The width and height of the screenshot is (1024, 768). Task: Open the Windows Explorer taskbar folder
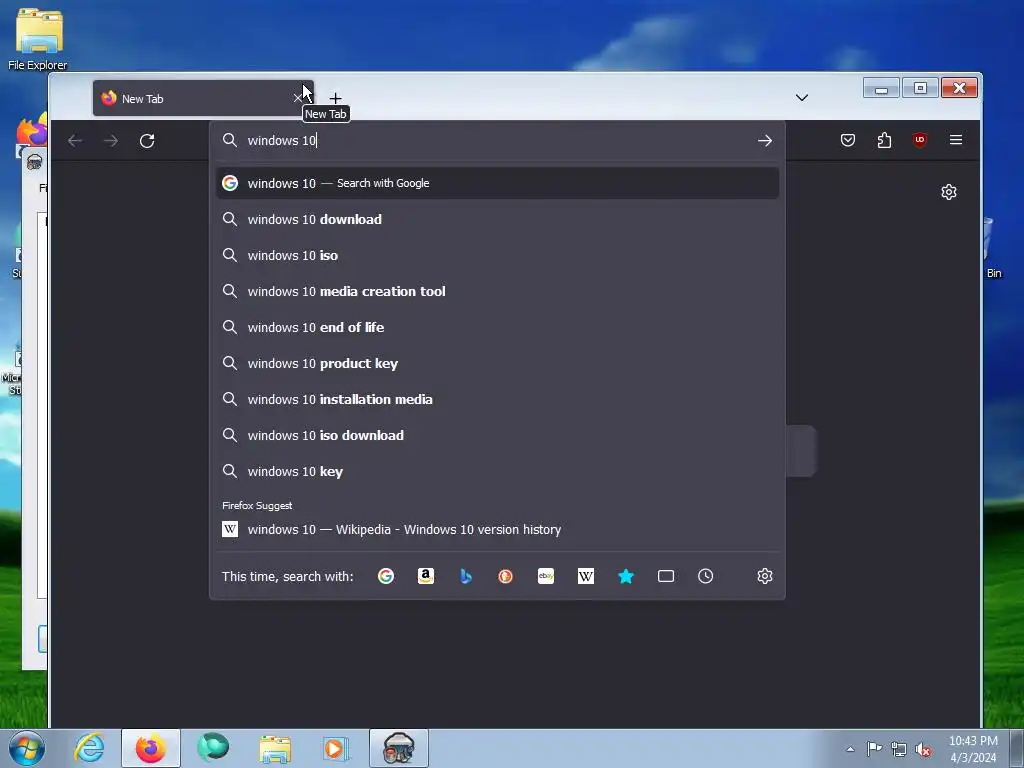(x=275, y=748)
